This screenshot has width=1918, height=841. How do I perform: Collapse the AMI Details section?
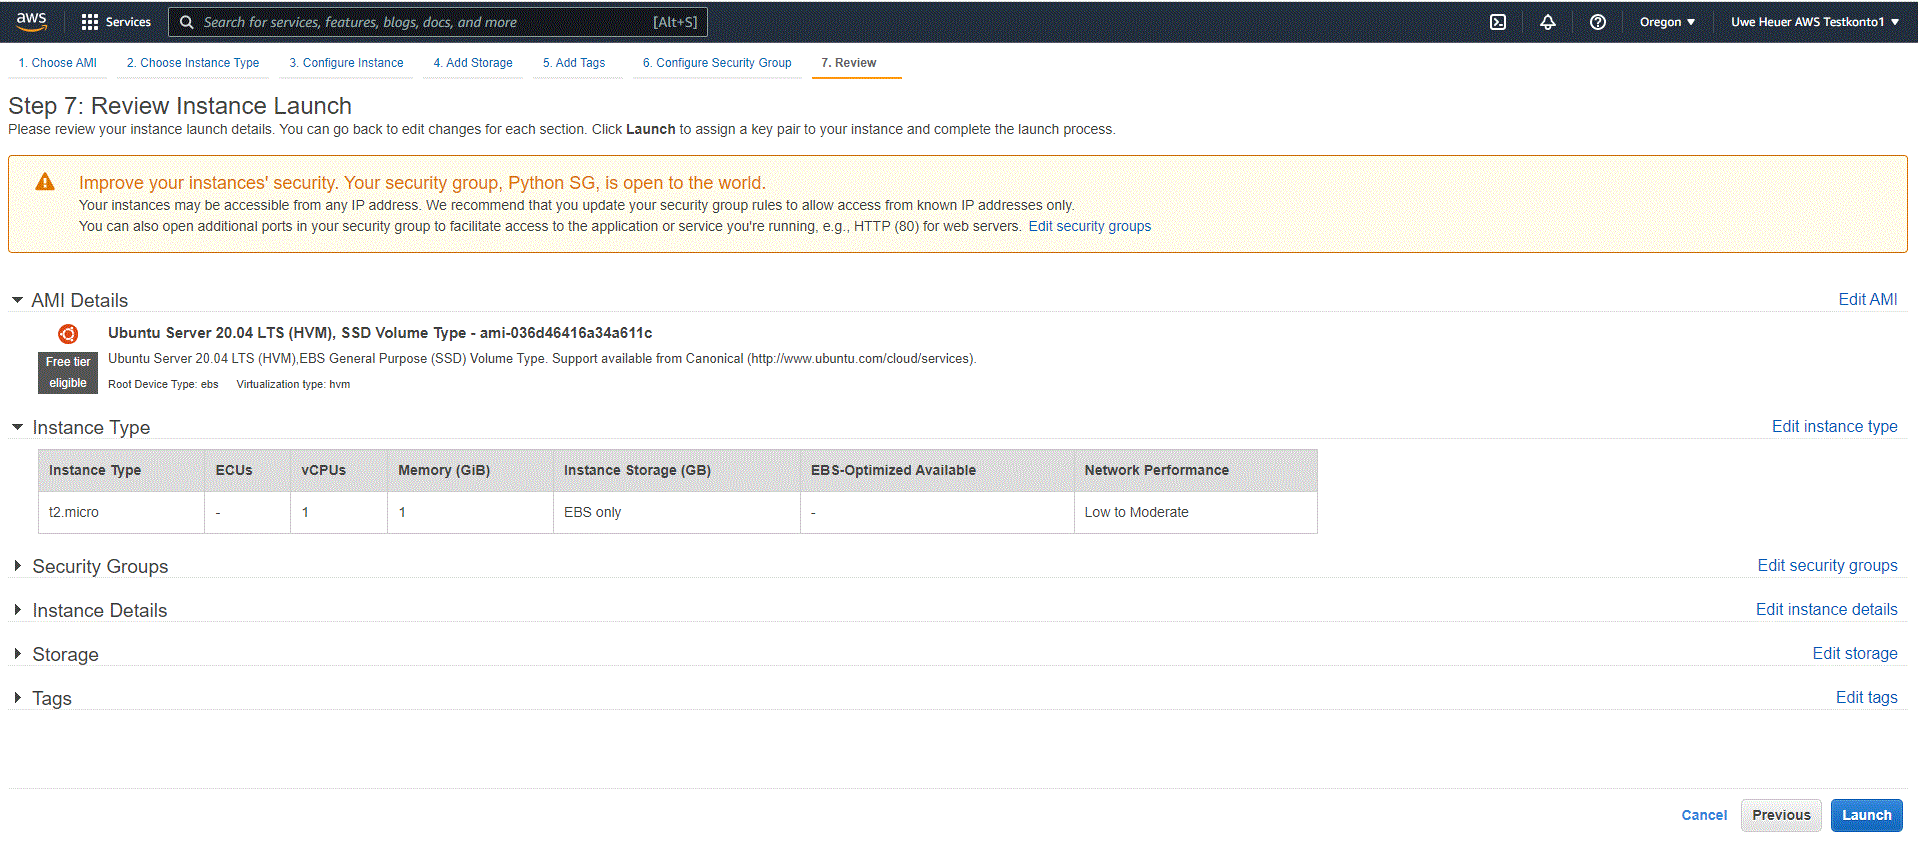[18, 300]
